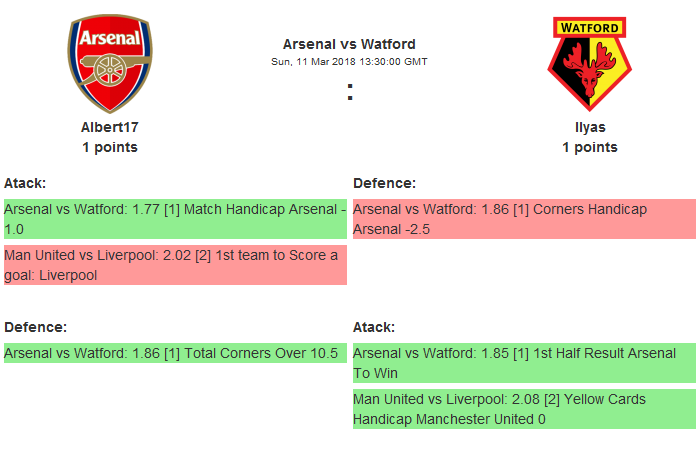Click Defence heading above Total Corners bet

point(35,327)
